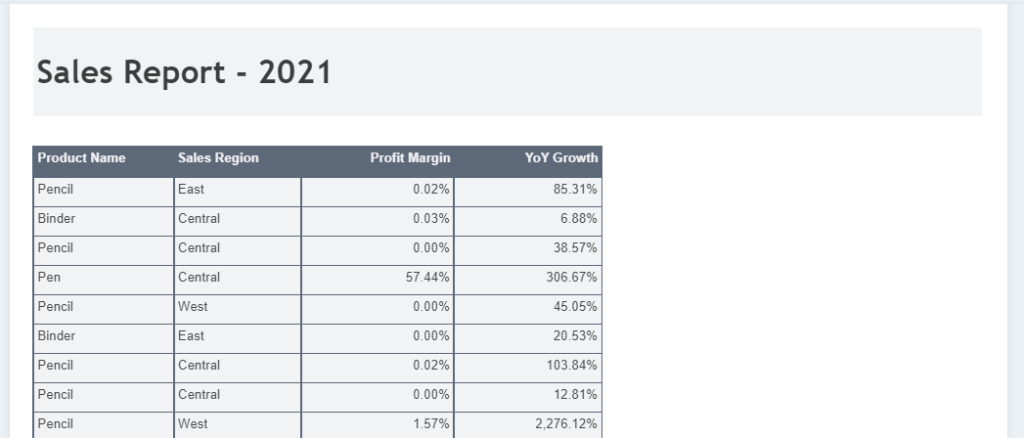Viewport: 1024px width, 438px height.
Task: Select the 57.44% Profit Margin cell
Action: [428, 277]
